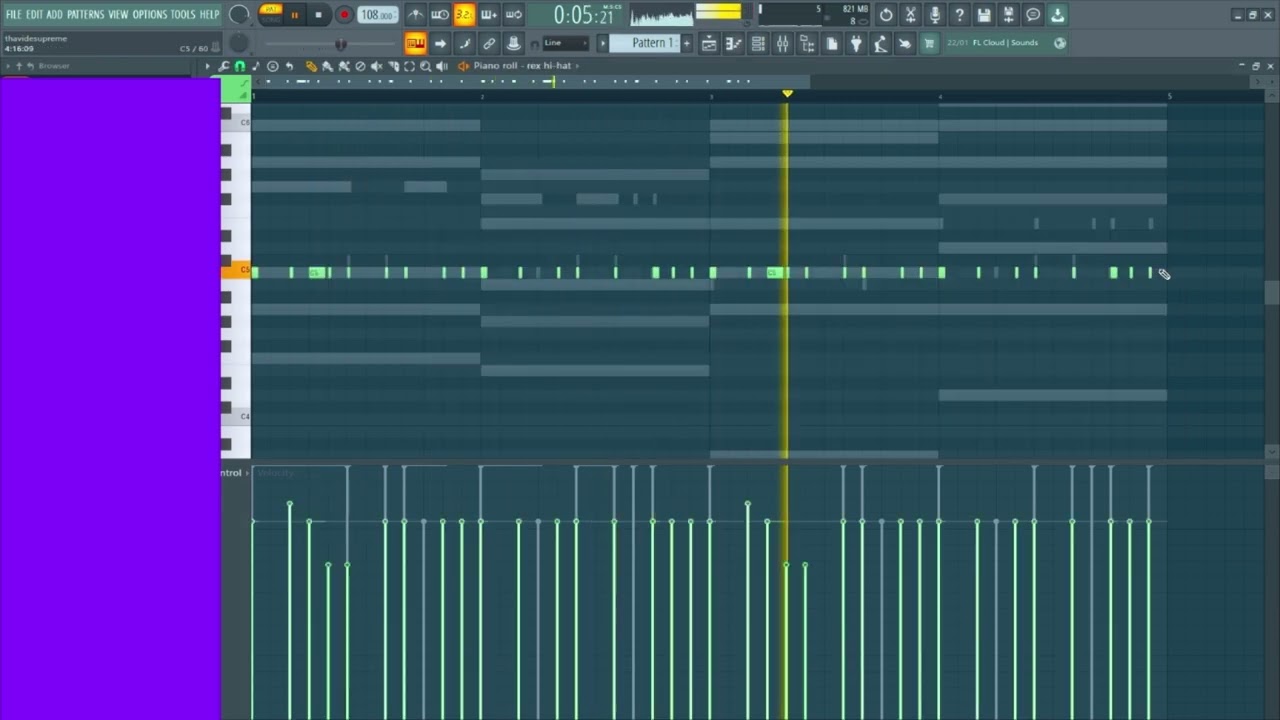This screenshot has width=1280, height=720.
Task: Open the TOOLS menu
Action: [183, 15]
